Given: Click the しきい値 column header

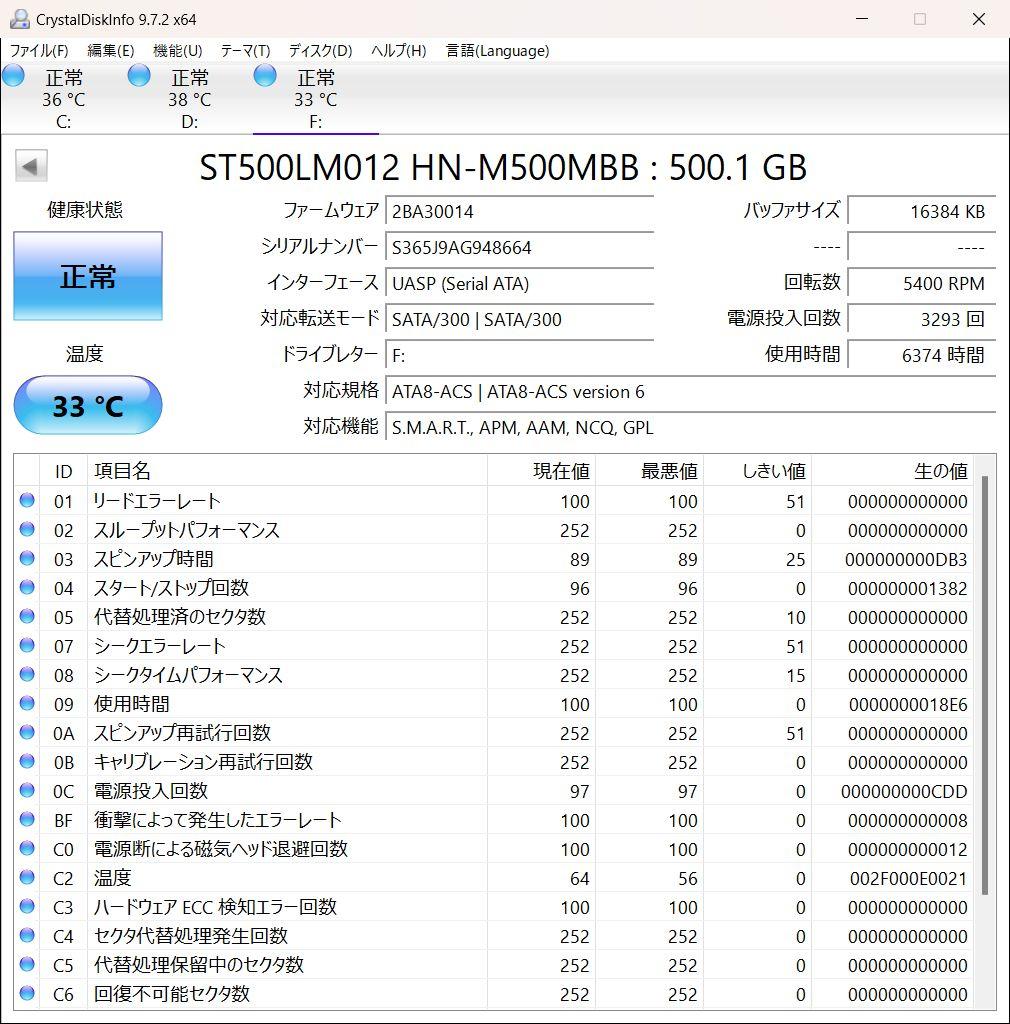Looking at the screenshot, I should point(757,471).
